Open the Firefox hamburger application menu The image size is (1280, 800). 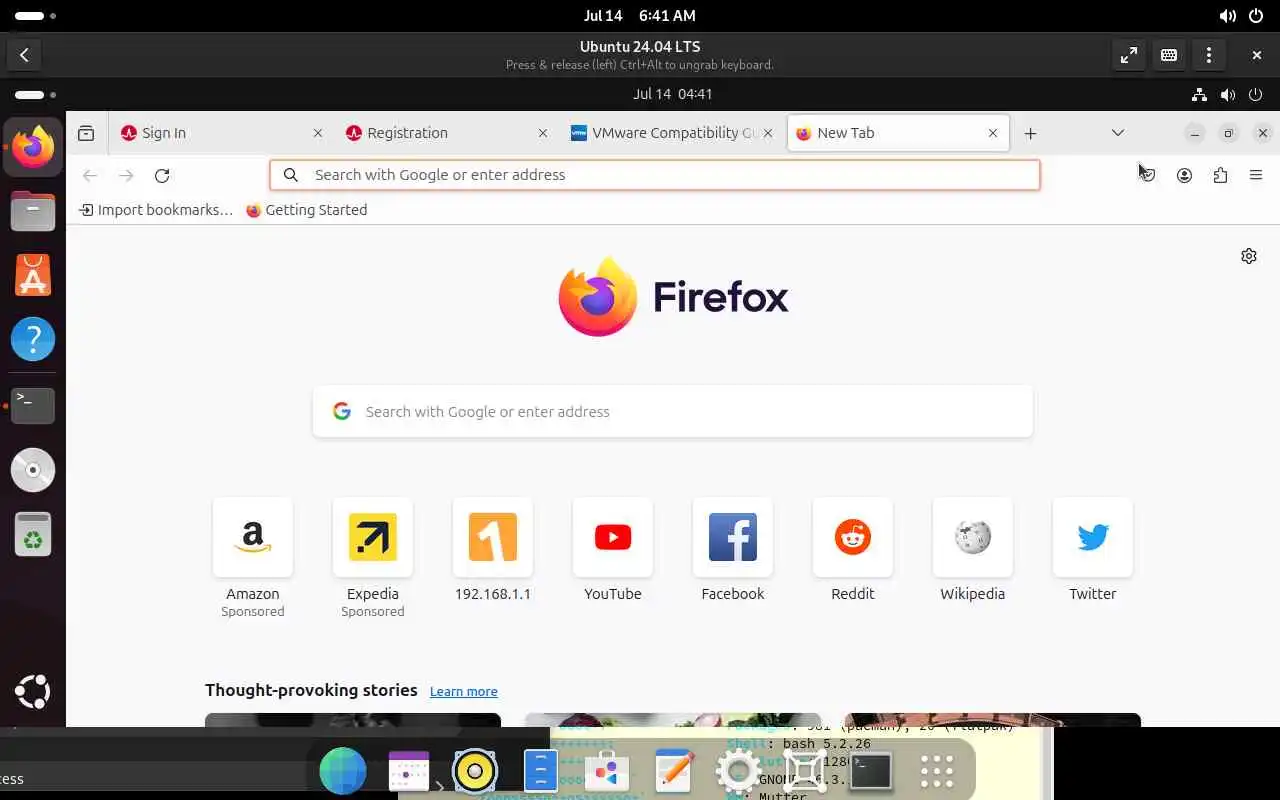pos(1256,175)
